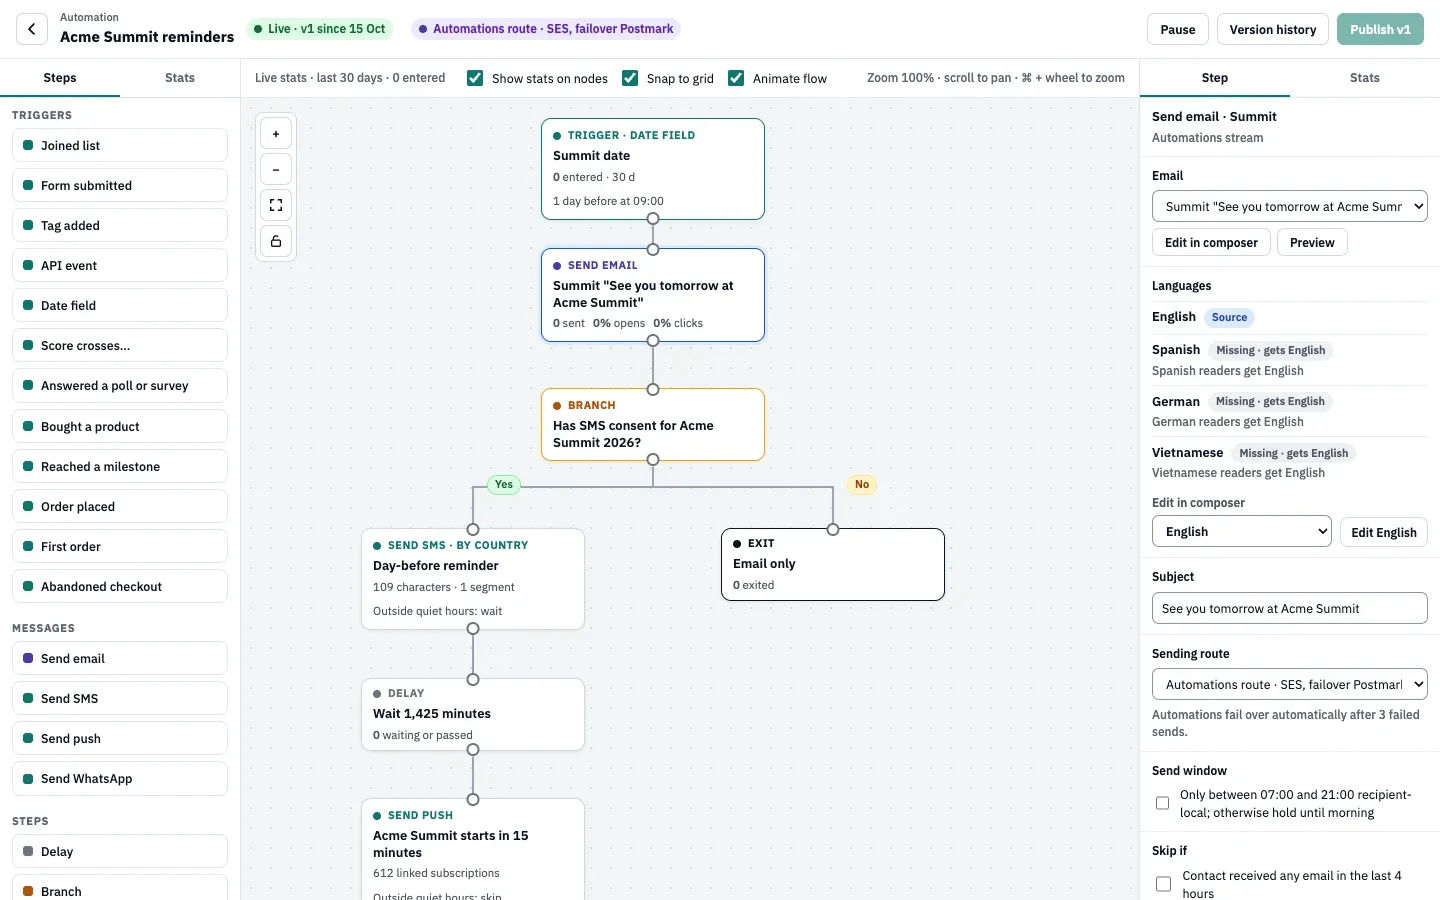
Task: Add the Abandoned checkout trigger
Action: (x=120, y=586)
